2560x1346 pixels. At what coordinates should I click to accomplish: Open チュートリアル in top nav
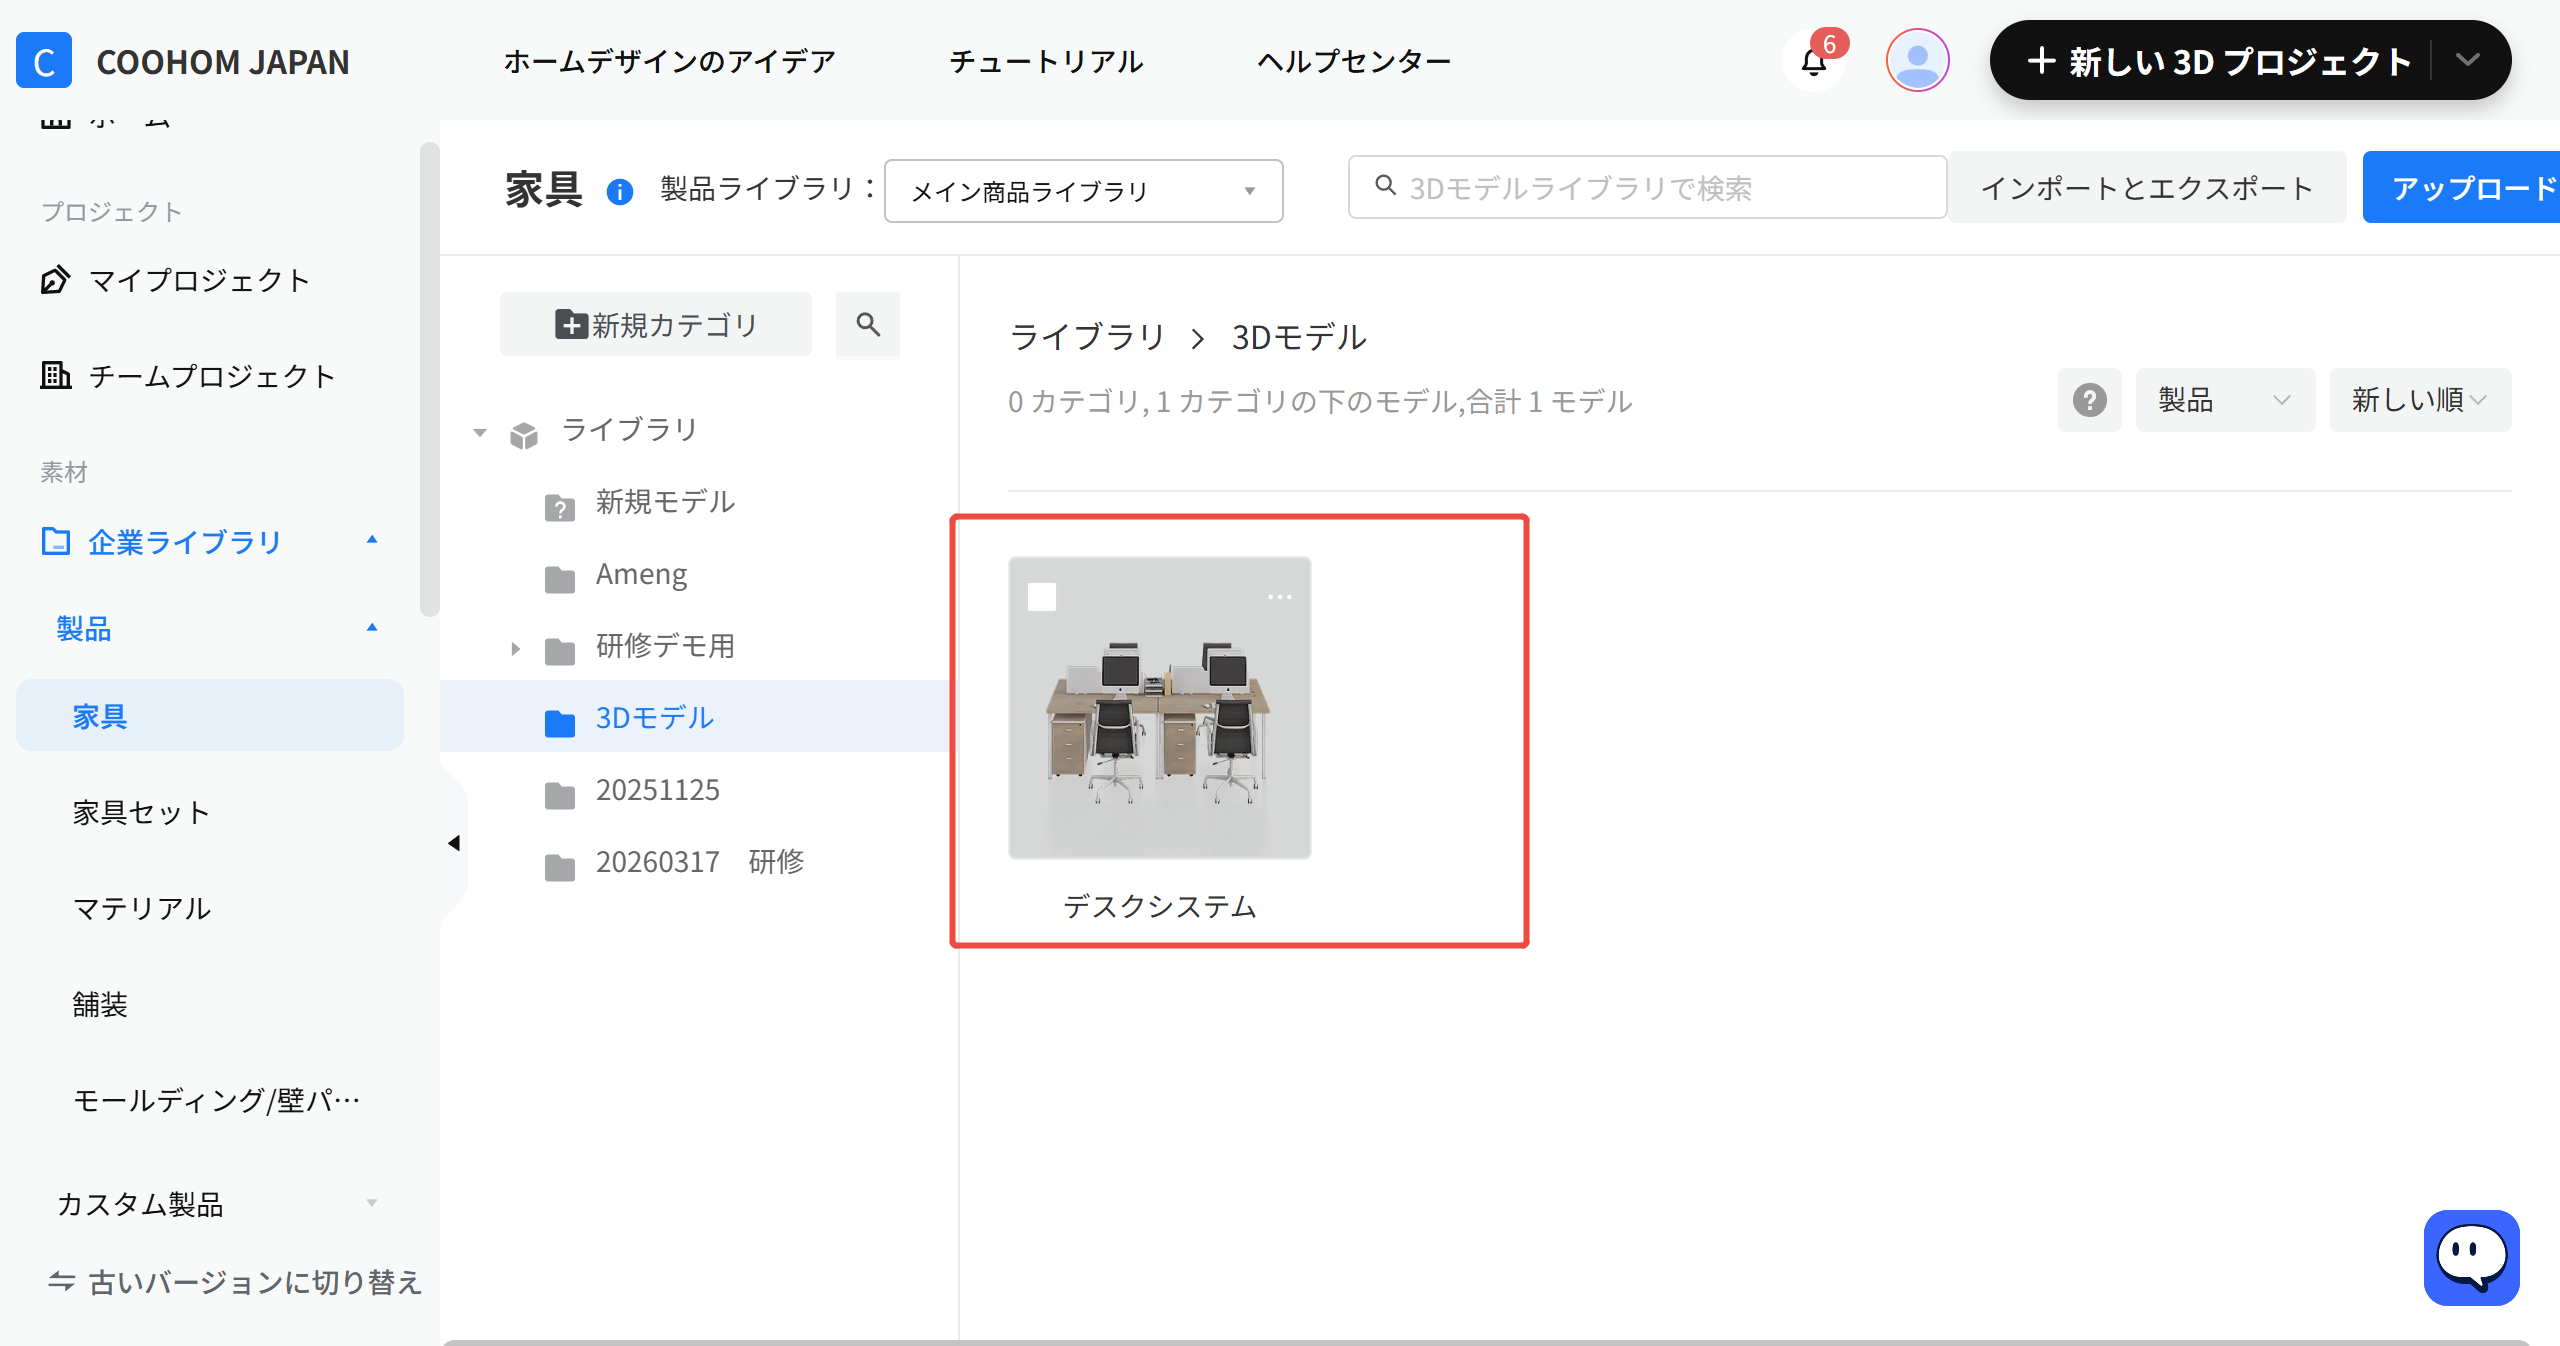tap(1046, 62)
